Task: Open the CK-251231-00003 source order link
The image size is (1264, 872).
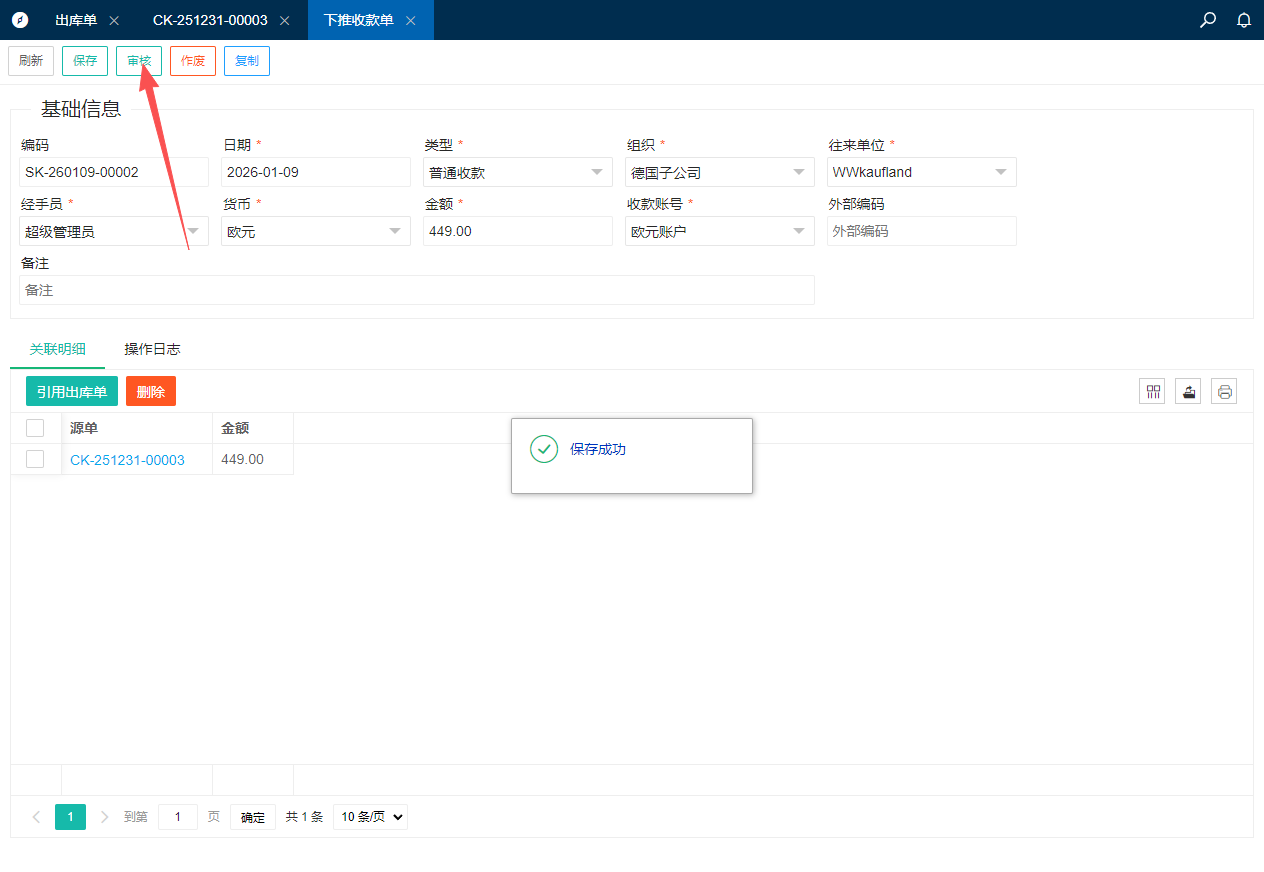Action: click(x=127, y=460)
